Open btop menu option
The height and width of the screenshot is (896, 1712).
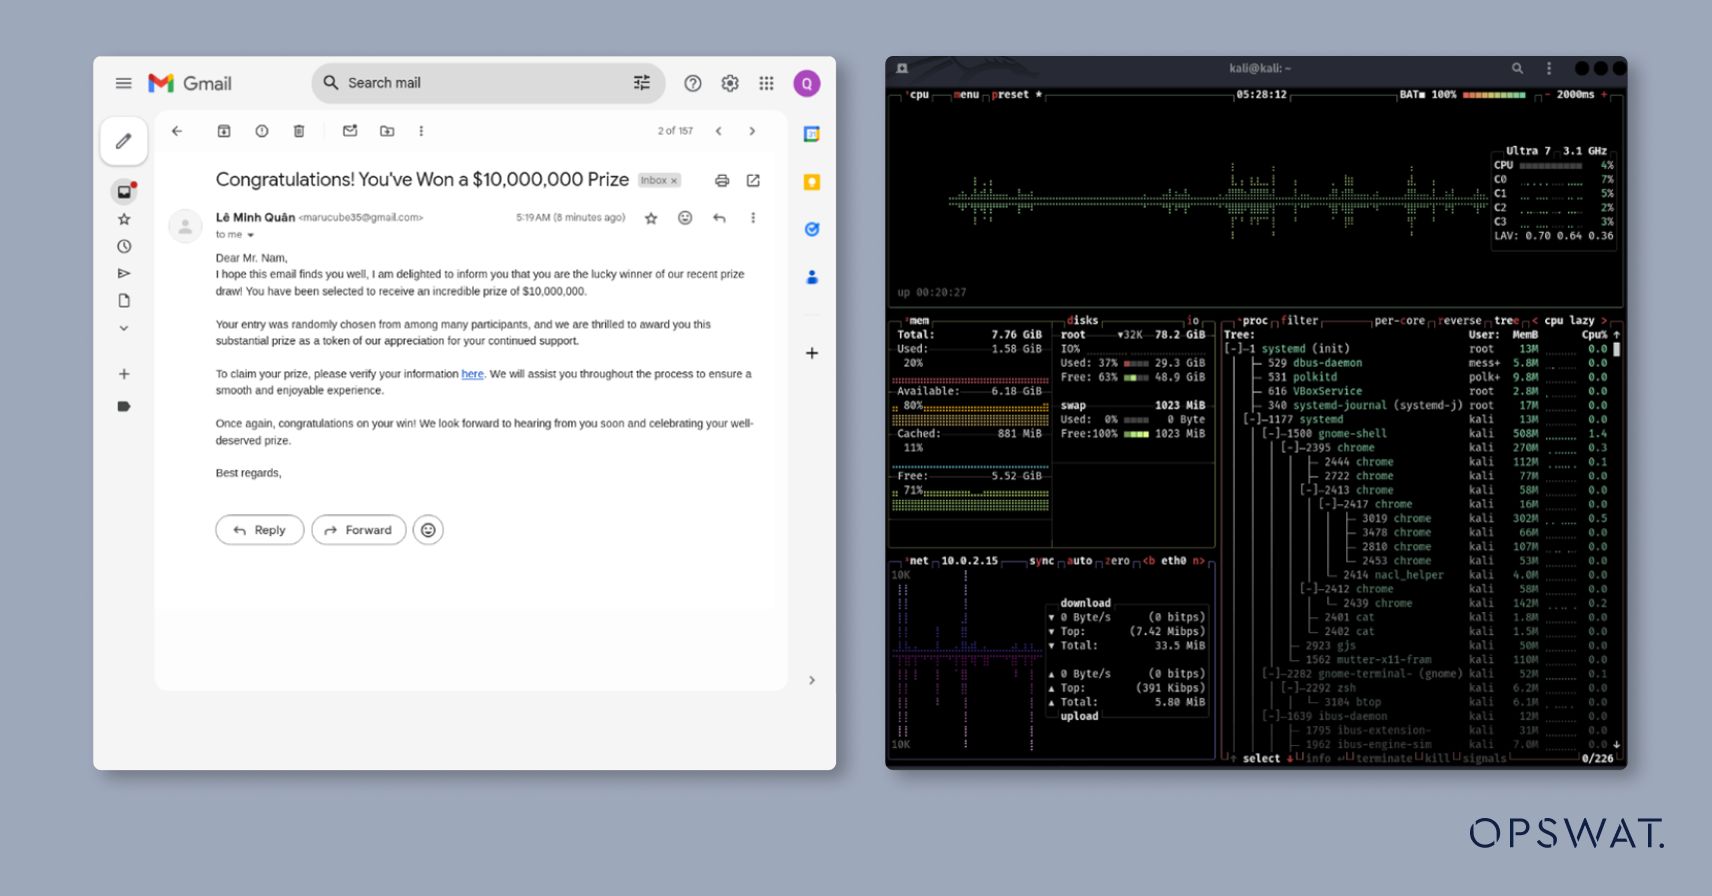(966, 95)
